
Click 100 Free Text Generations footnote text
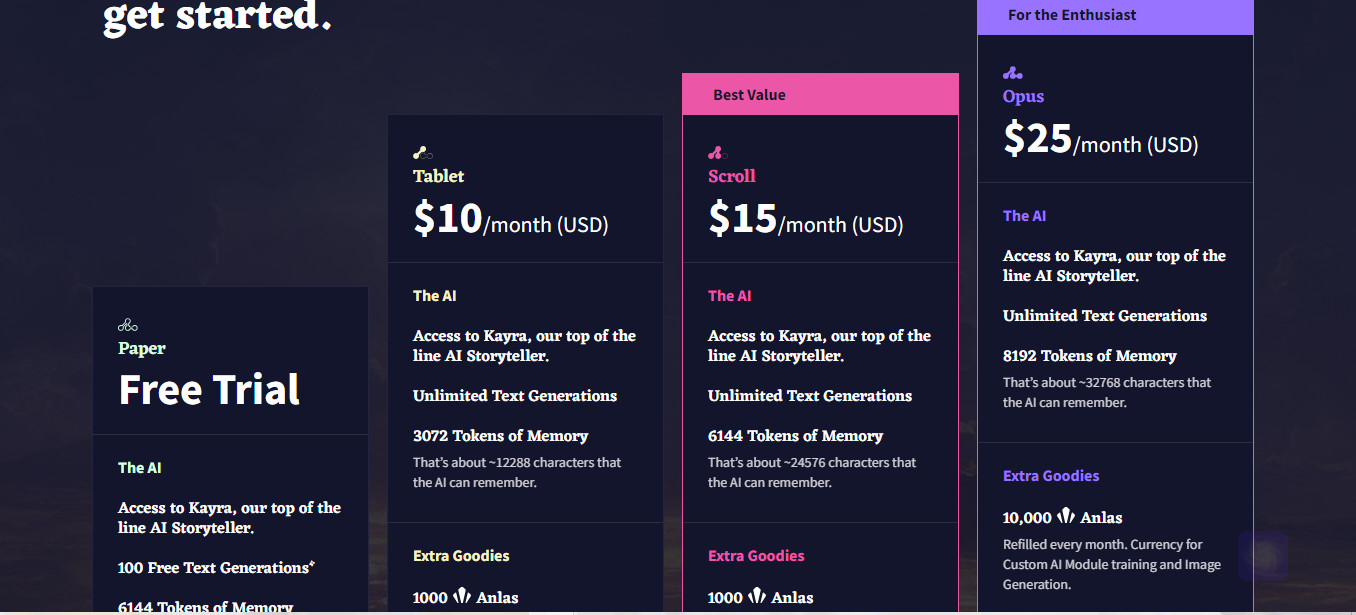[x=217, y=567]
